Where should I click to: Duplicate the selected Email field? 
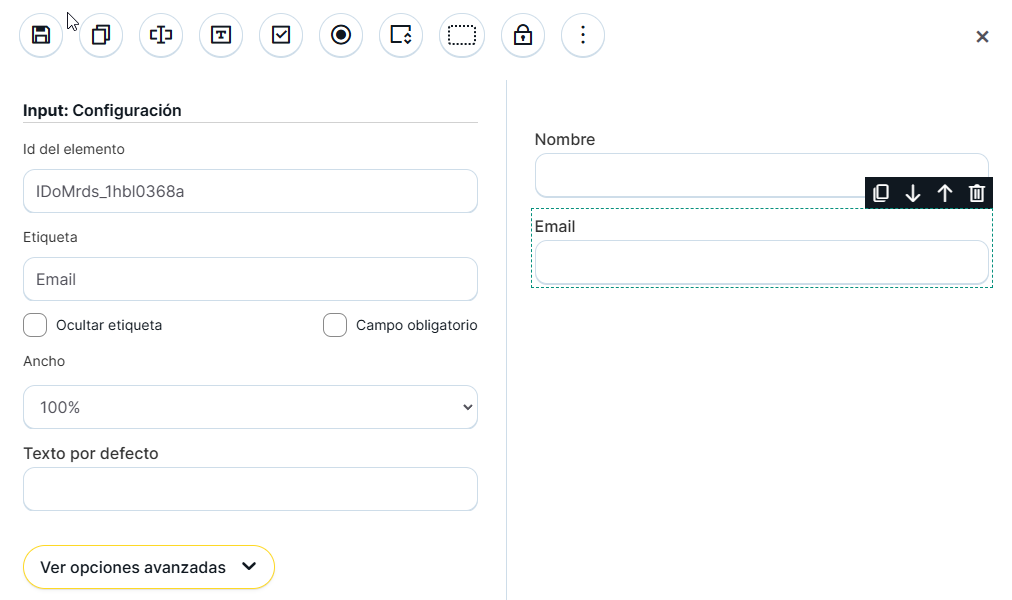pyautogui.click(x=881, y=193)
